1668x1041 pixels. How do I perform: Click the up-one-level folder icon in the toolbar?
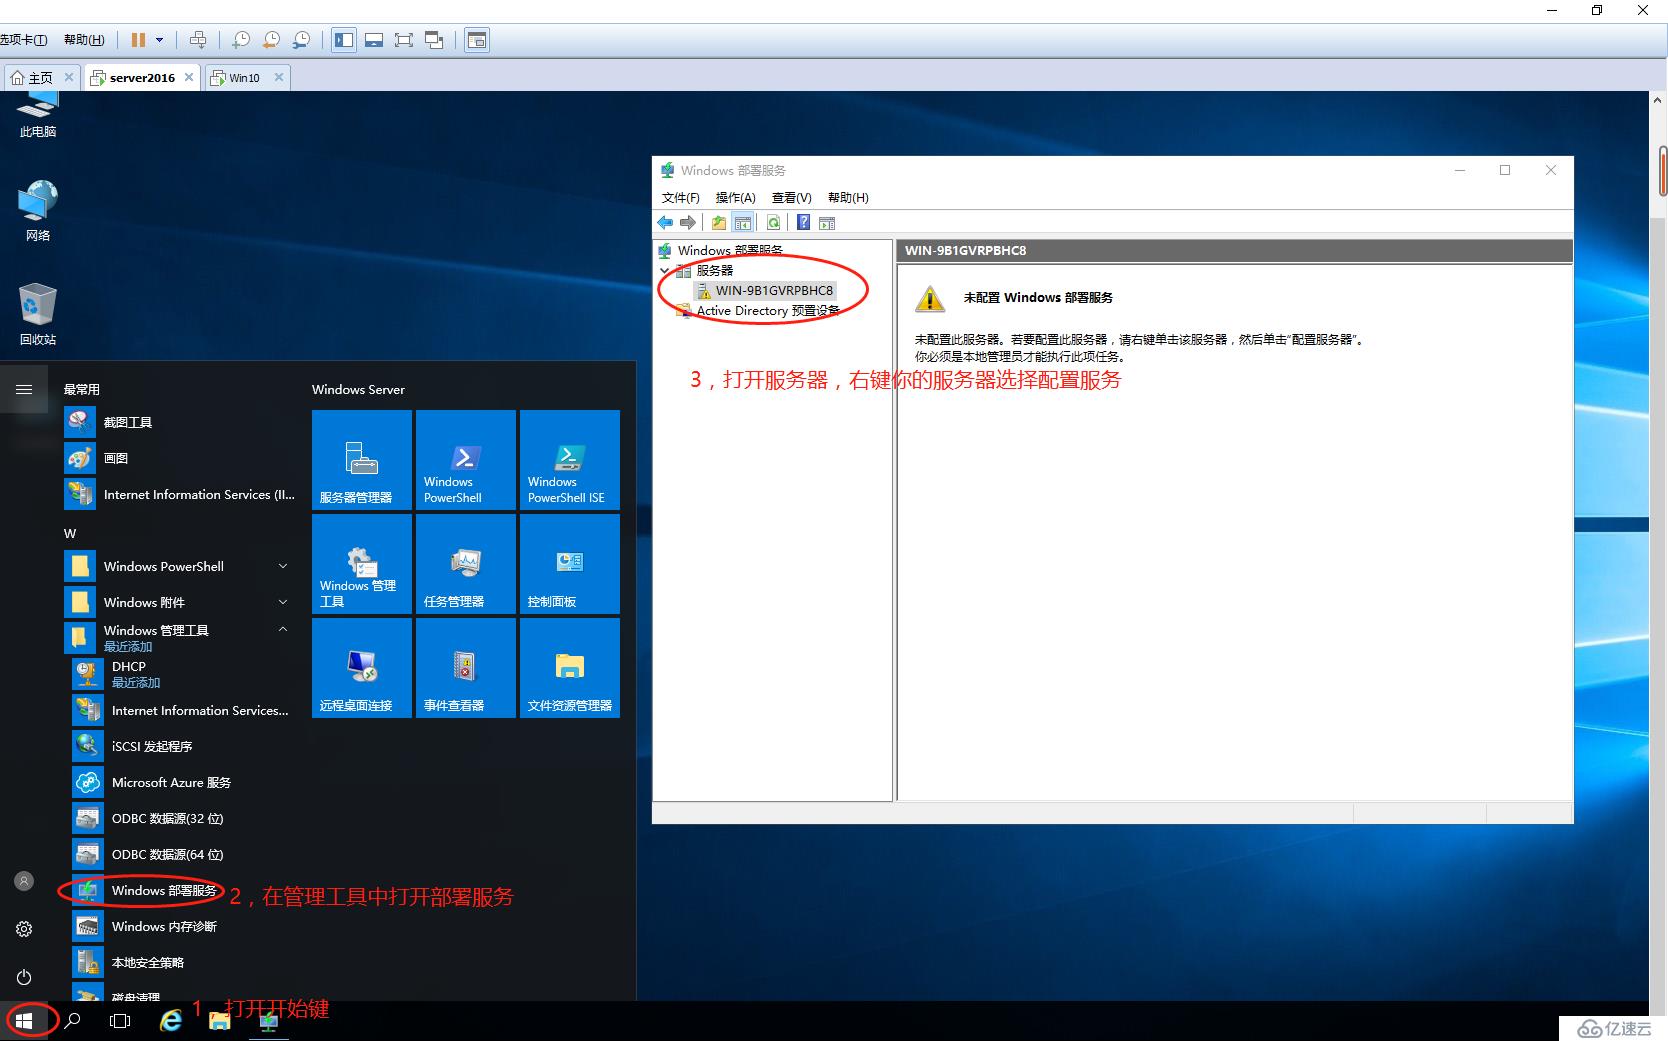coord(719,223)
